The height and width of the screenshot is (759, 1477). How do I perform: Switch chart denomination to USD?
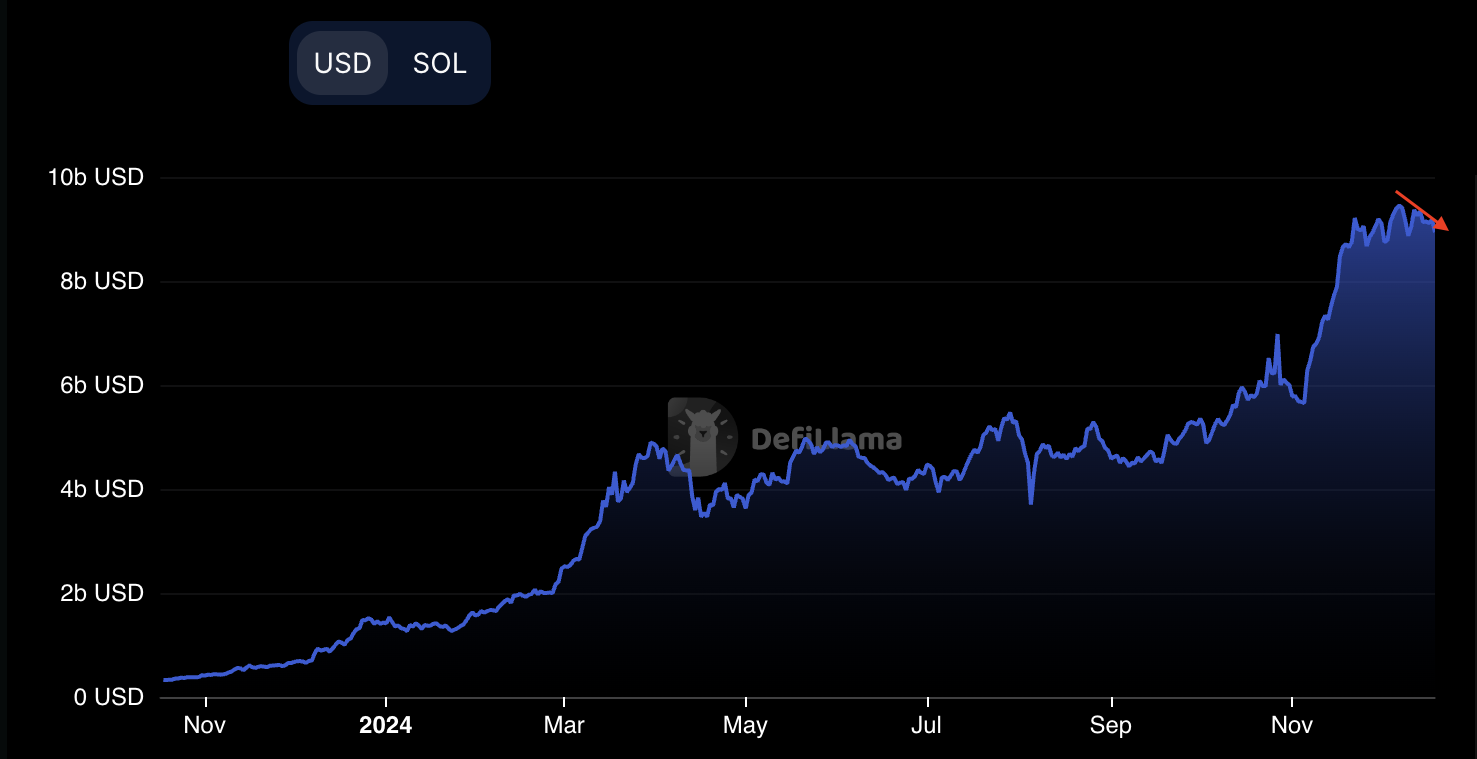[x=343, y=63]
